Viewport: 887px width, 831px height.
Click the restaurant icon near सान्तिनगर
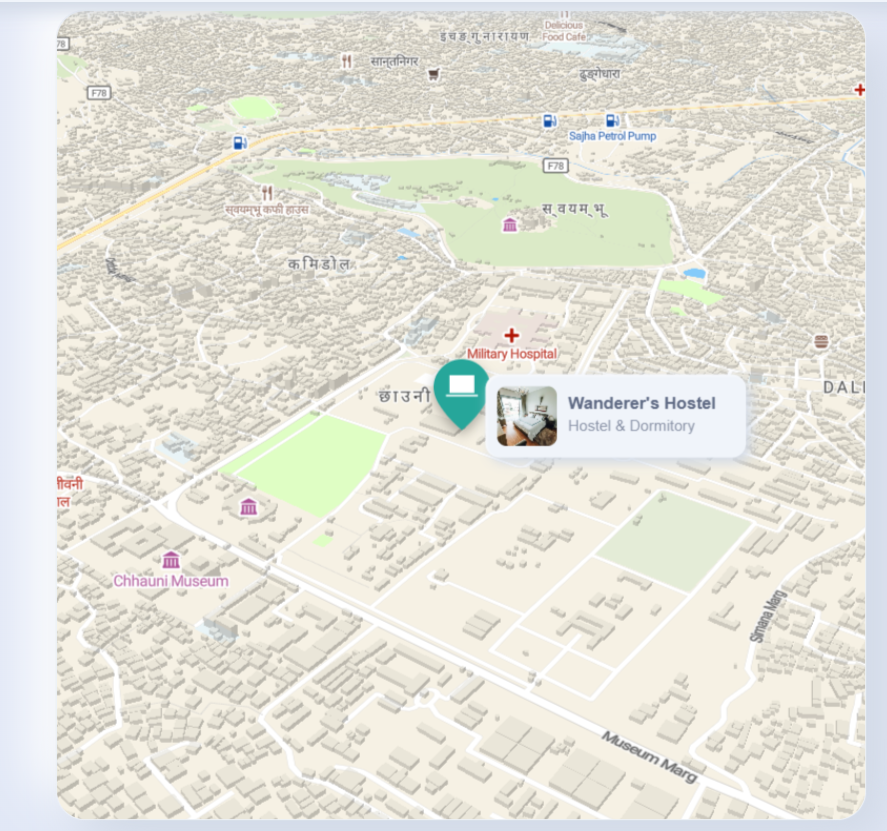347,58
